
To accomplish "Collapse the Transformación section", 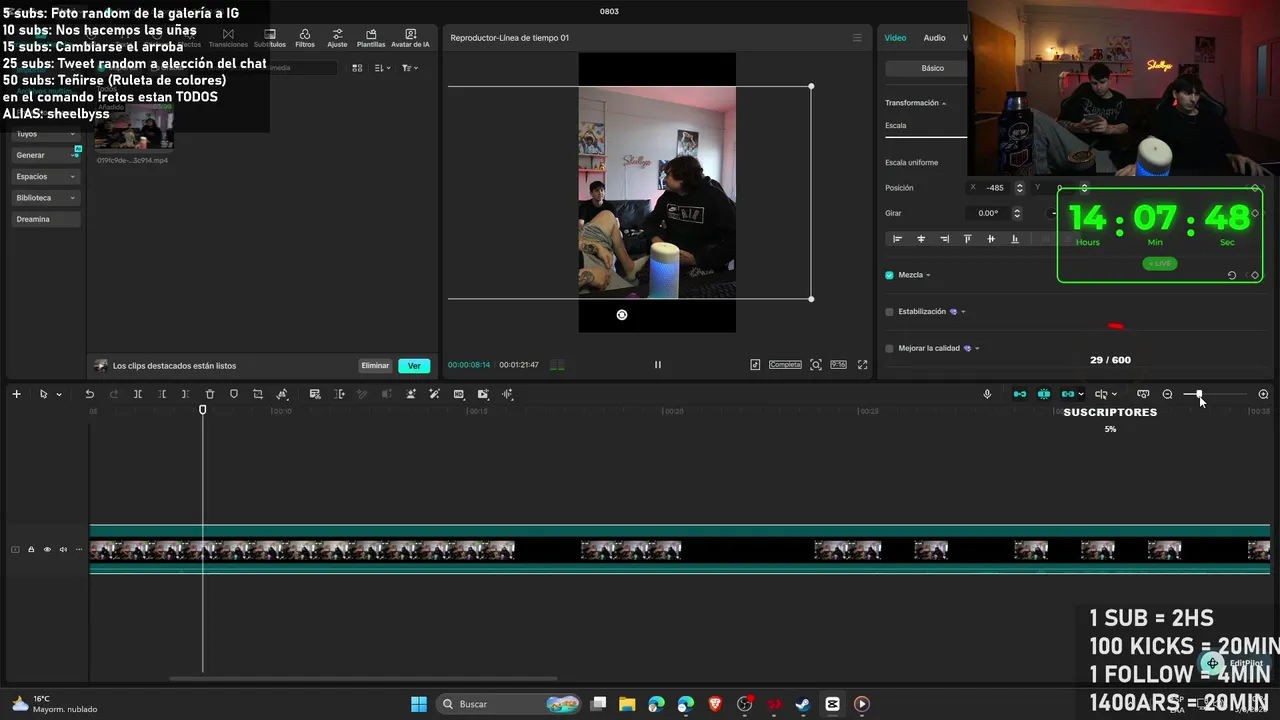I will (x=943, y=103).
